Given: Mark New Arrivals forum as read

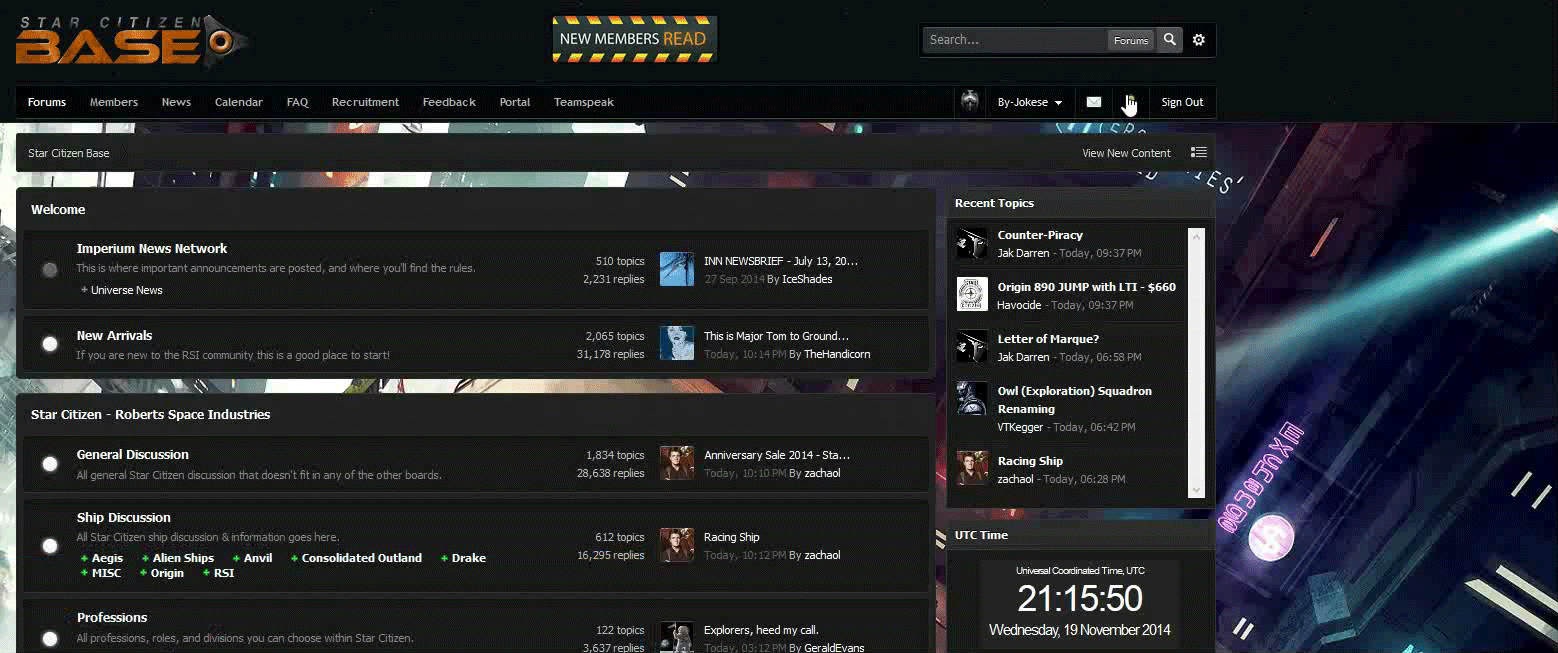Looking at the screenshot, I should [x=50, y=344].
